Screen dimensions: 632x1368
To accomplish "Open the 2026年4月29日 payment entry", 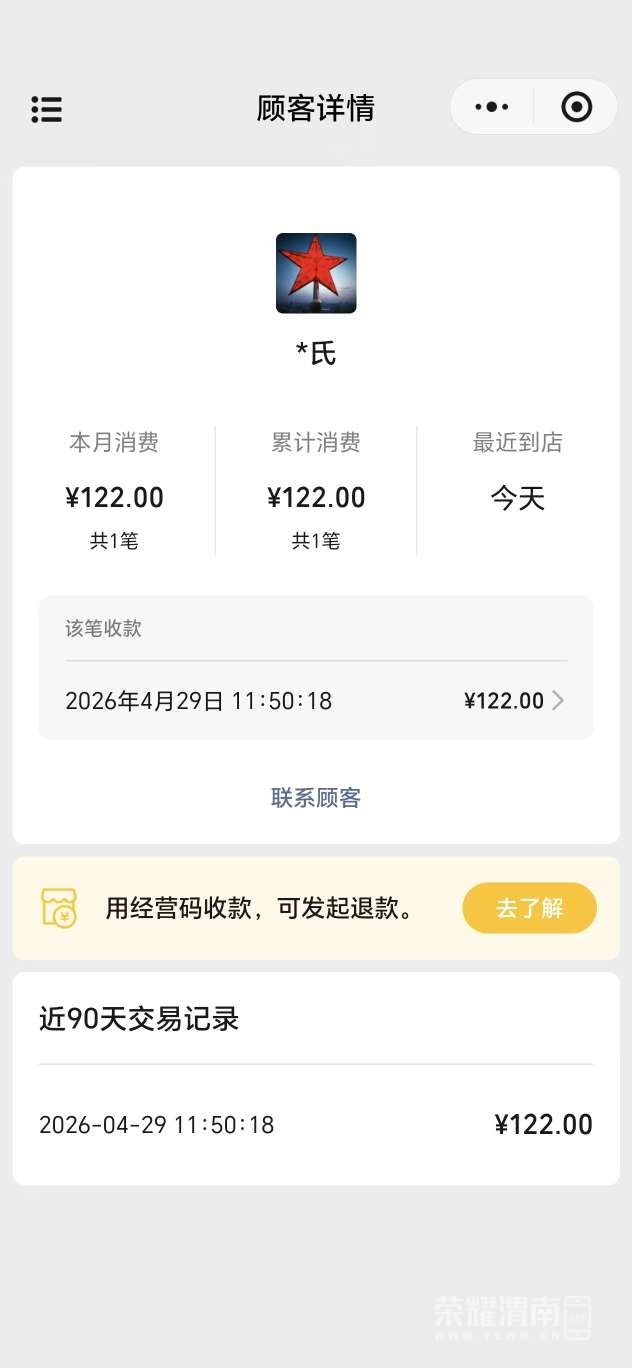I will [198, 701].
